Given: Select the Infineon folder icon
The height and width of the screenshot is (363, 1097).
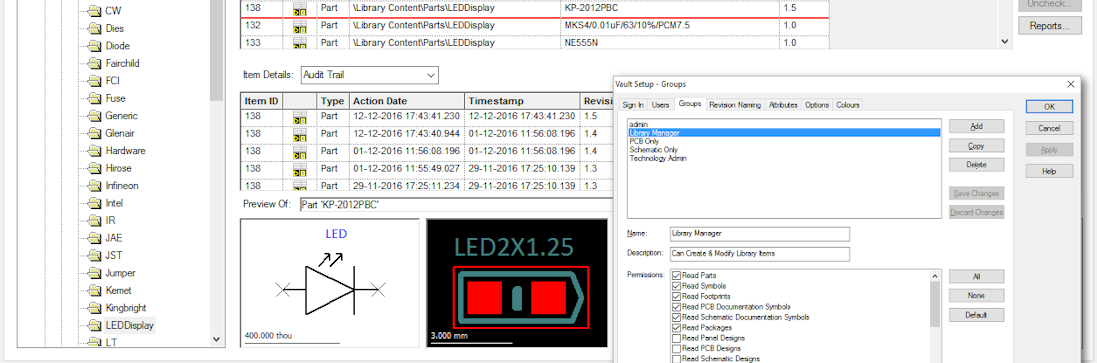Looking at the screenshot, I should click(94, 185).
